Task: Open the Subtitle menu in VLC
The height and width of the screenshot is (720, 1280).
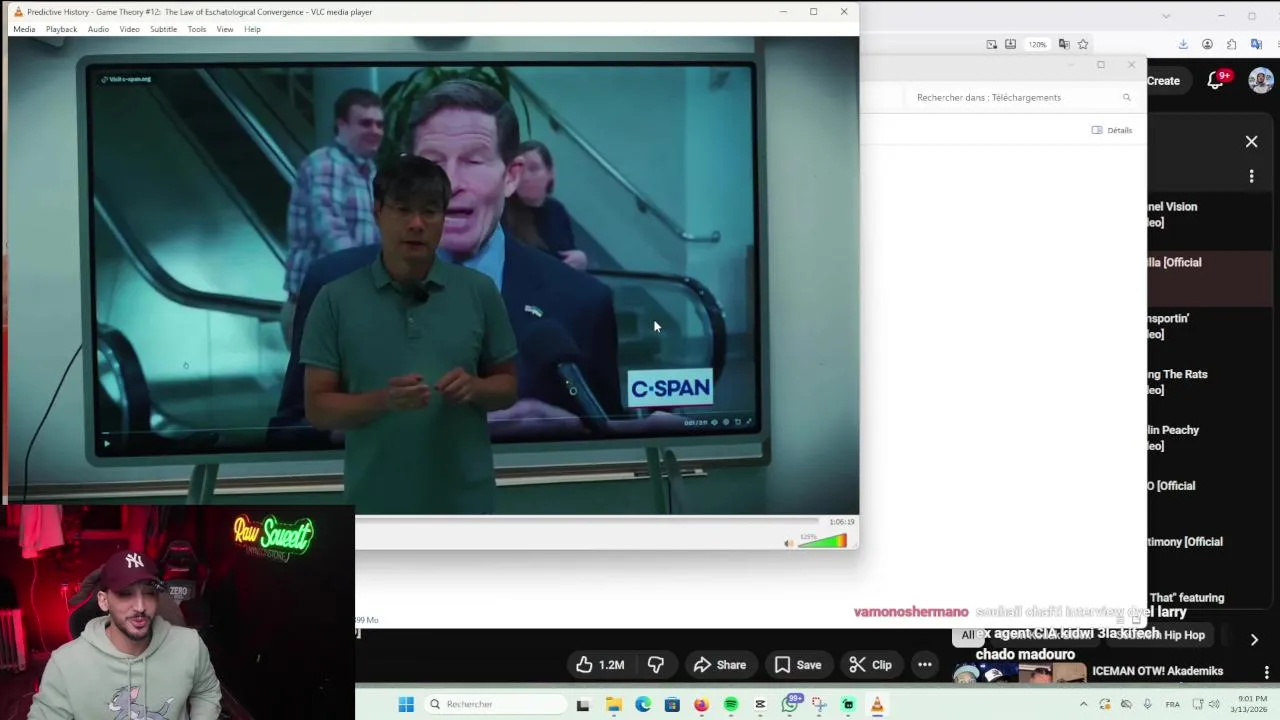Action: pyautogui.click(x=163, y=29)
